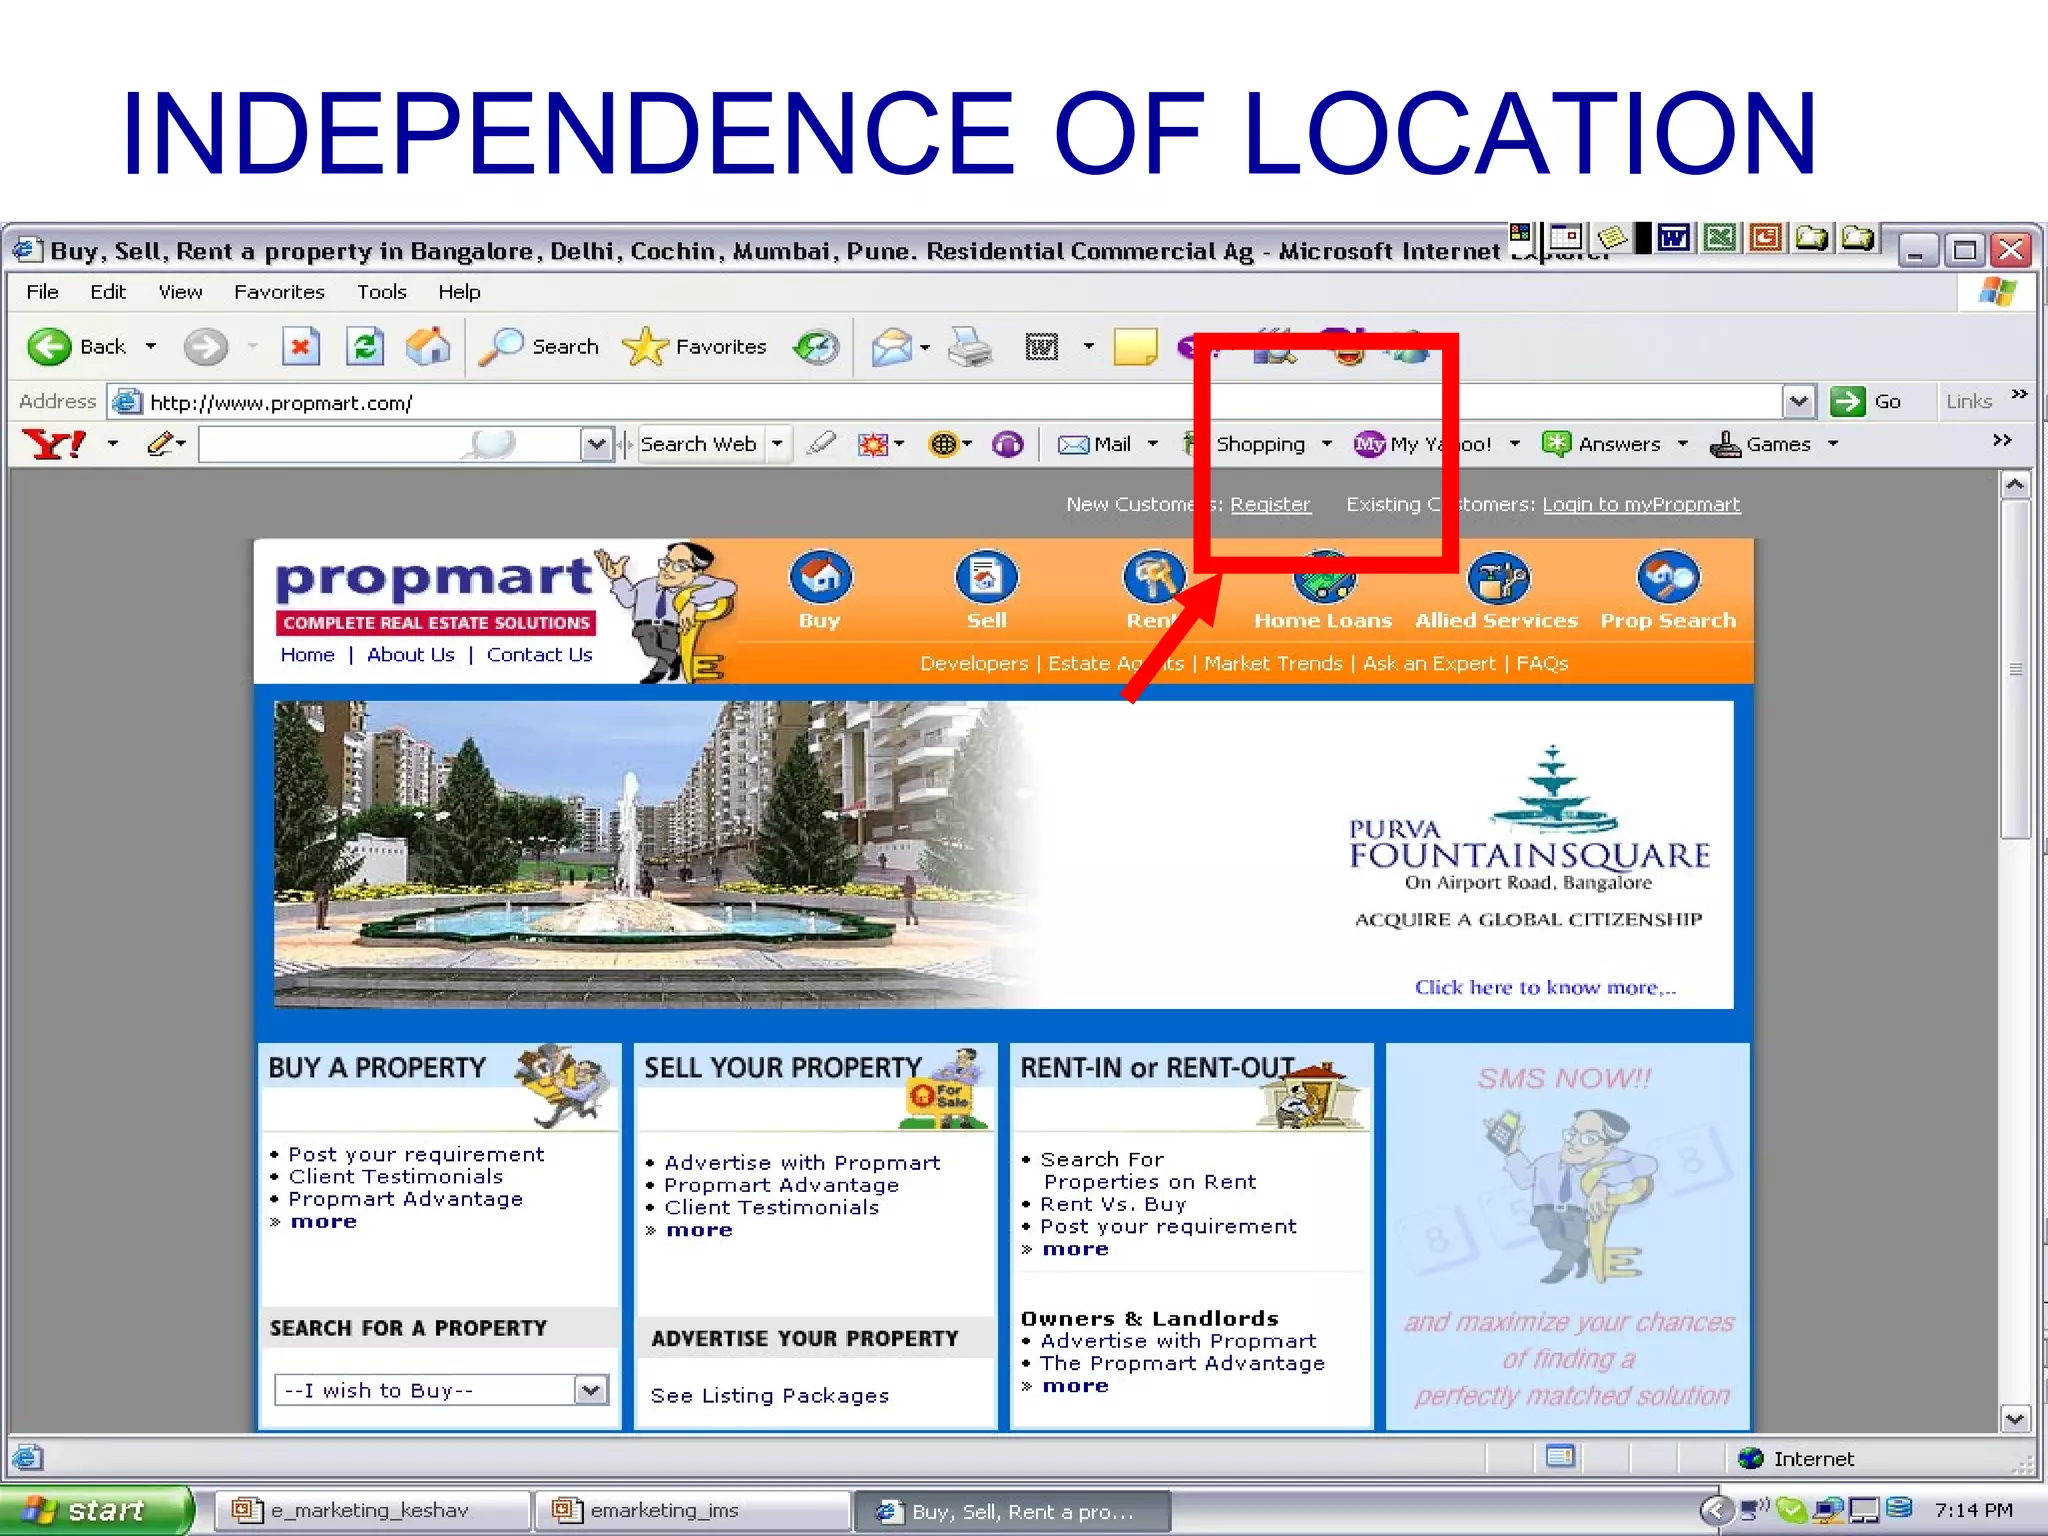This screenshot has width=2048, height=1536.
Task: Click the Yahoo toolbar search input box
Action: [390, 444]
